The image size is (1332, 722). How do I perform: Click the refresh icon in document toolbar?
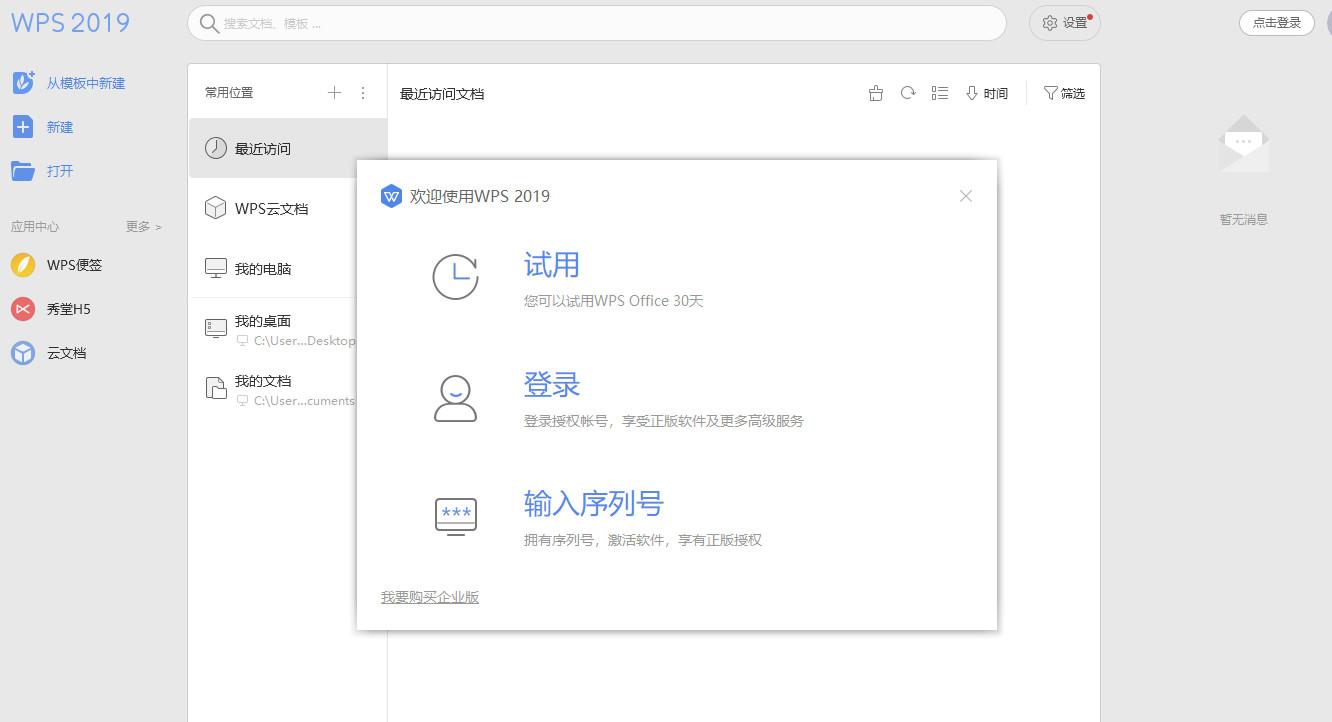(908, 93)
